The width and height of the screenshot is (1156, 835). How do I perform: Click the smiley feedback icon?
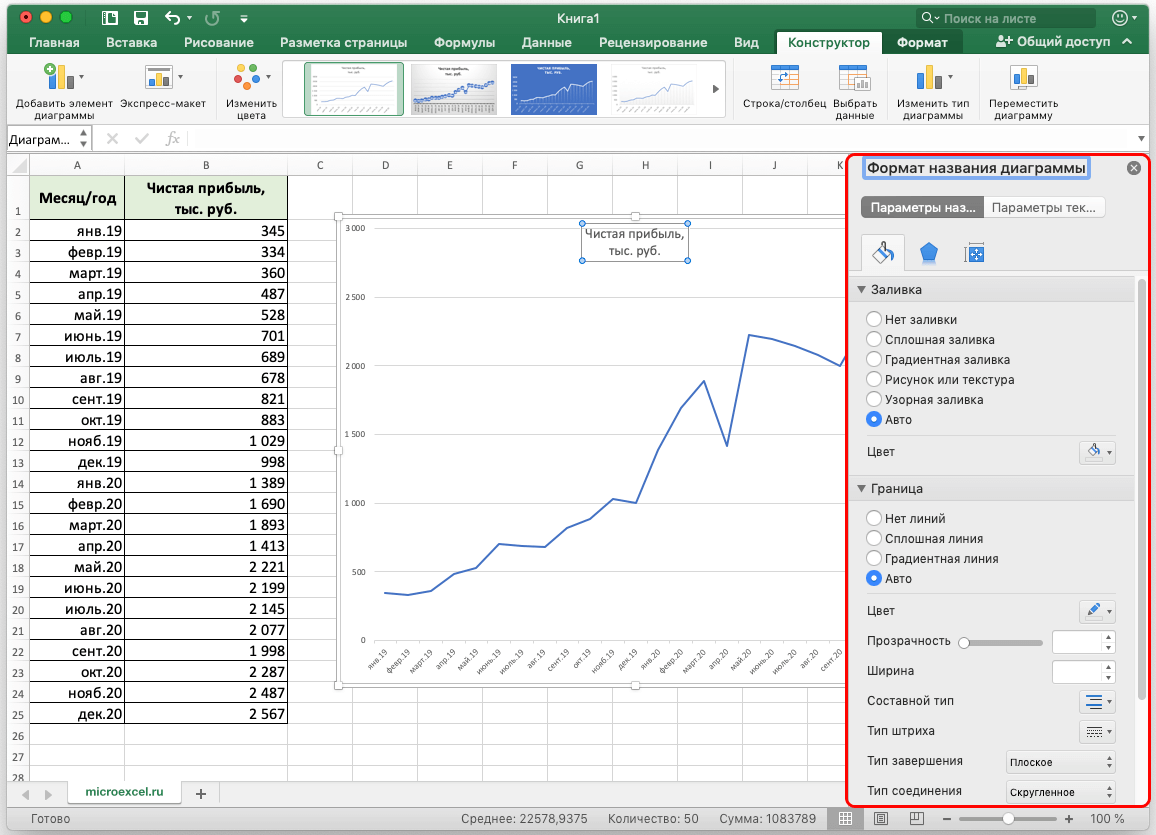point(1119,18)
